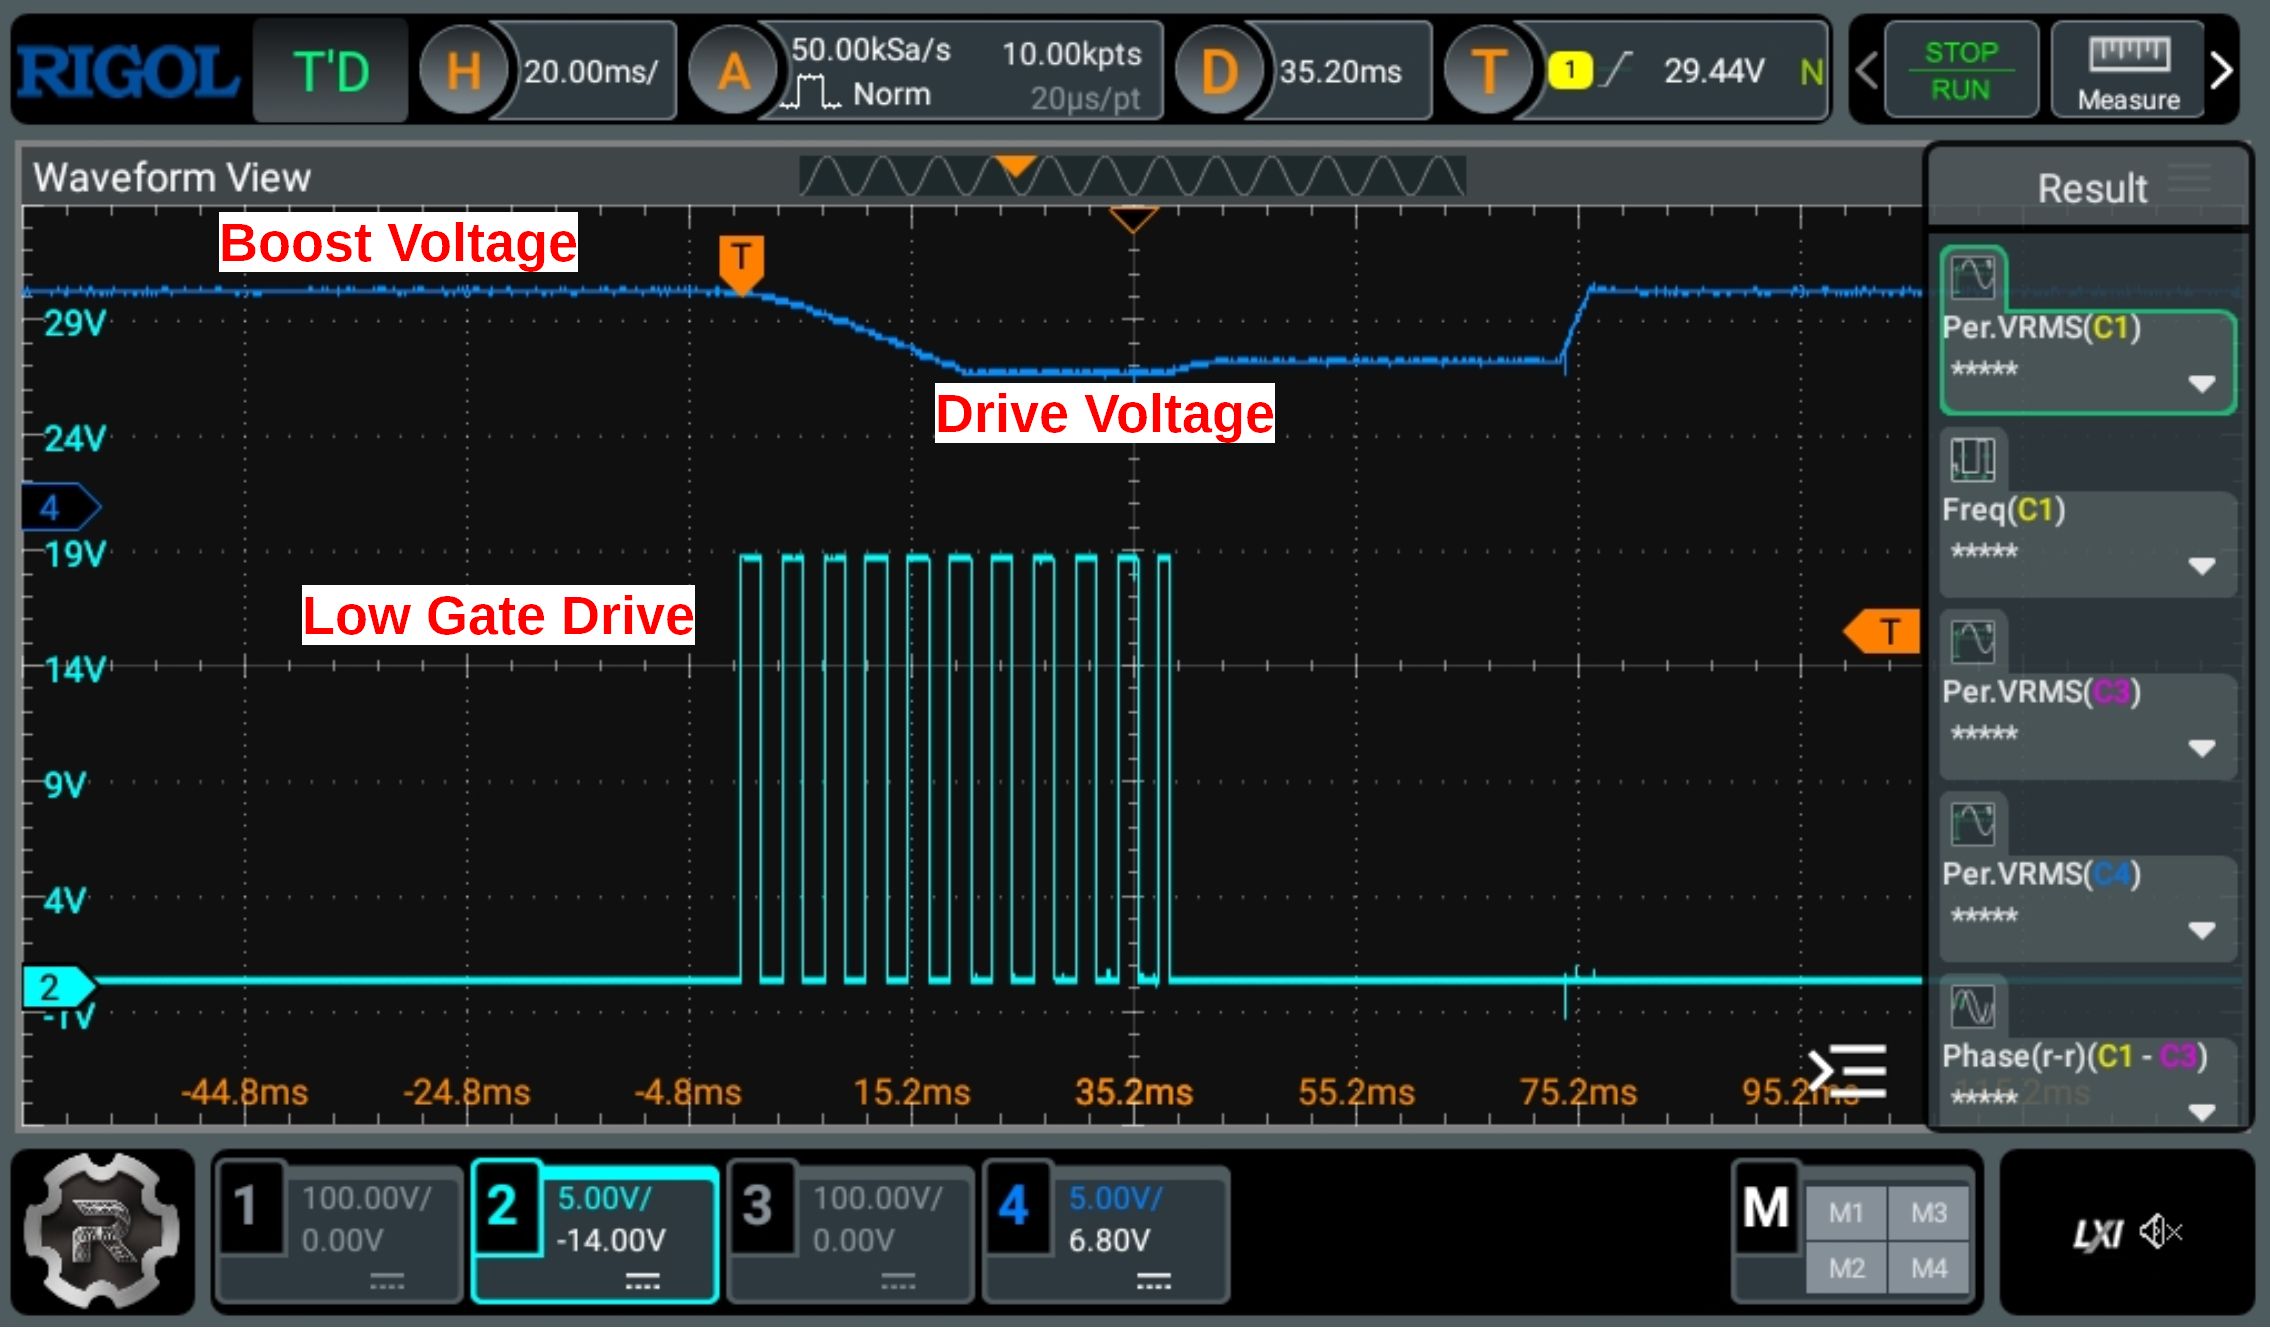Expand Freq(C1) measurement dropdown arrow
The height and width of the screenshot is (1329, 2270).
click(2201, 566)
